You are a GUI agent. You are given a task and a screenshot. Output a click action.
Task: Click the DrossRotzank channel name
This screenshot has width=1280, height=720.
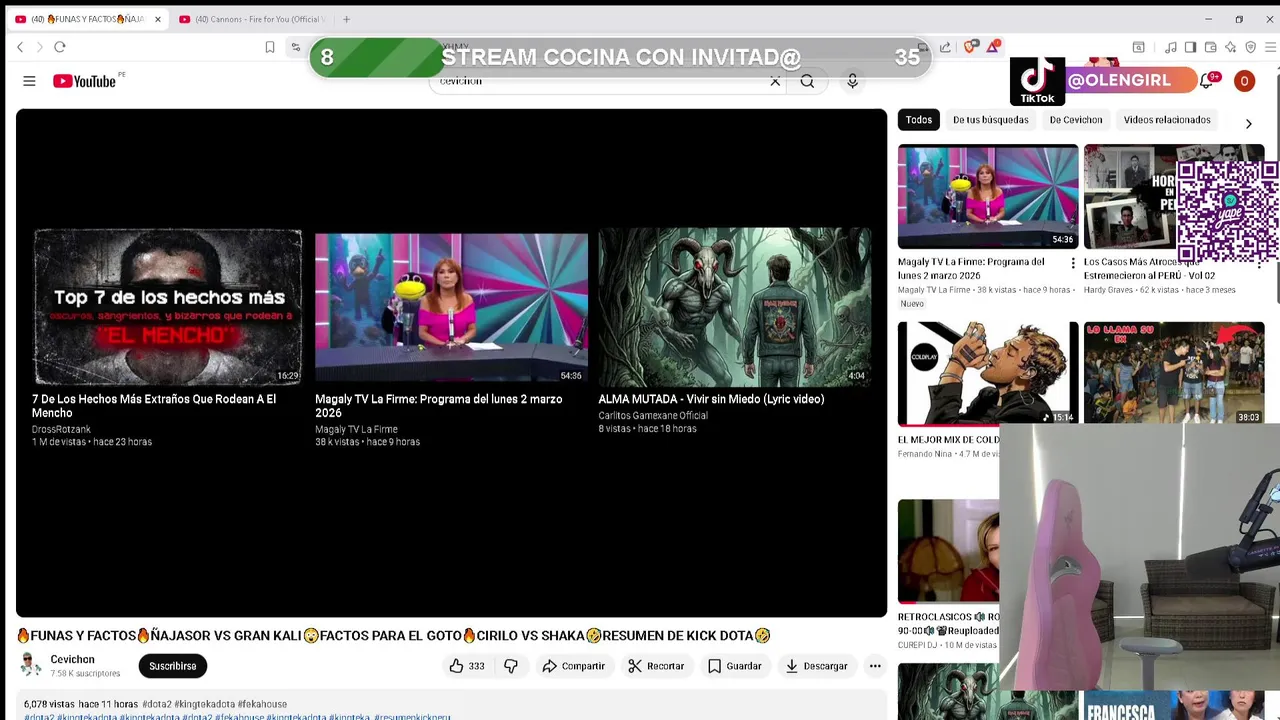(x=61, y=429)
